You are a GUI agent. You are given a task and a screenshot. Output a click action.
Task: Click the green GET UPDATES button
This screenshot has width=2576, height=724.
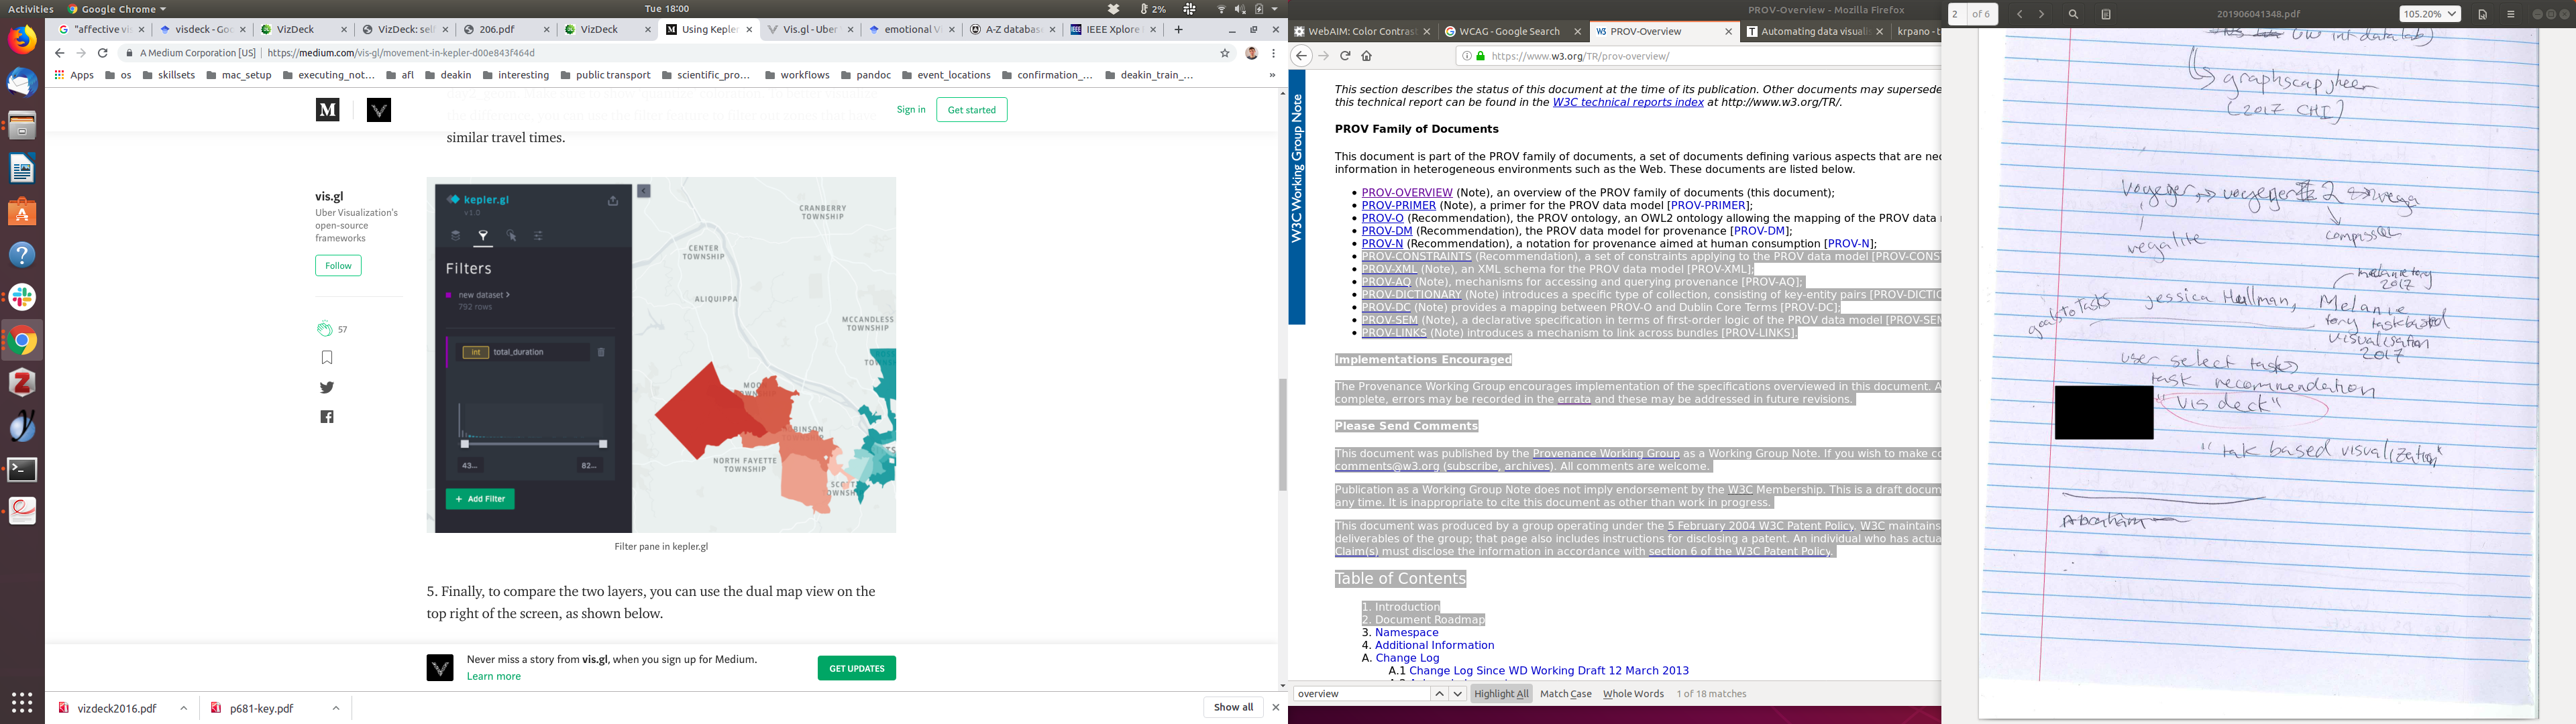pyautogui.click(x=856, y=668)
